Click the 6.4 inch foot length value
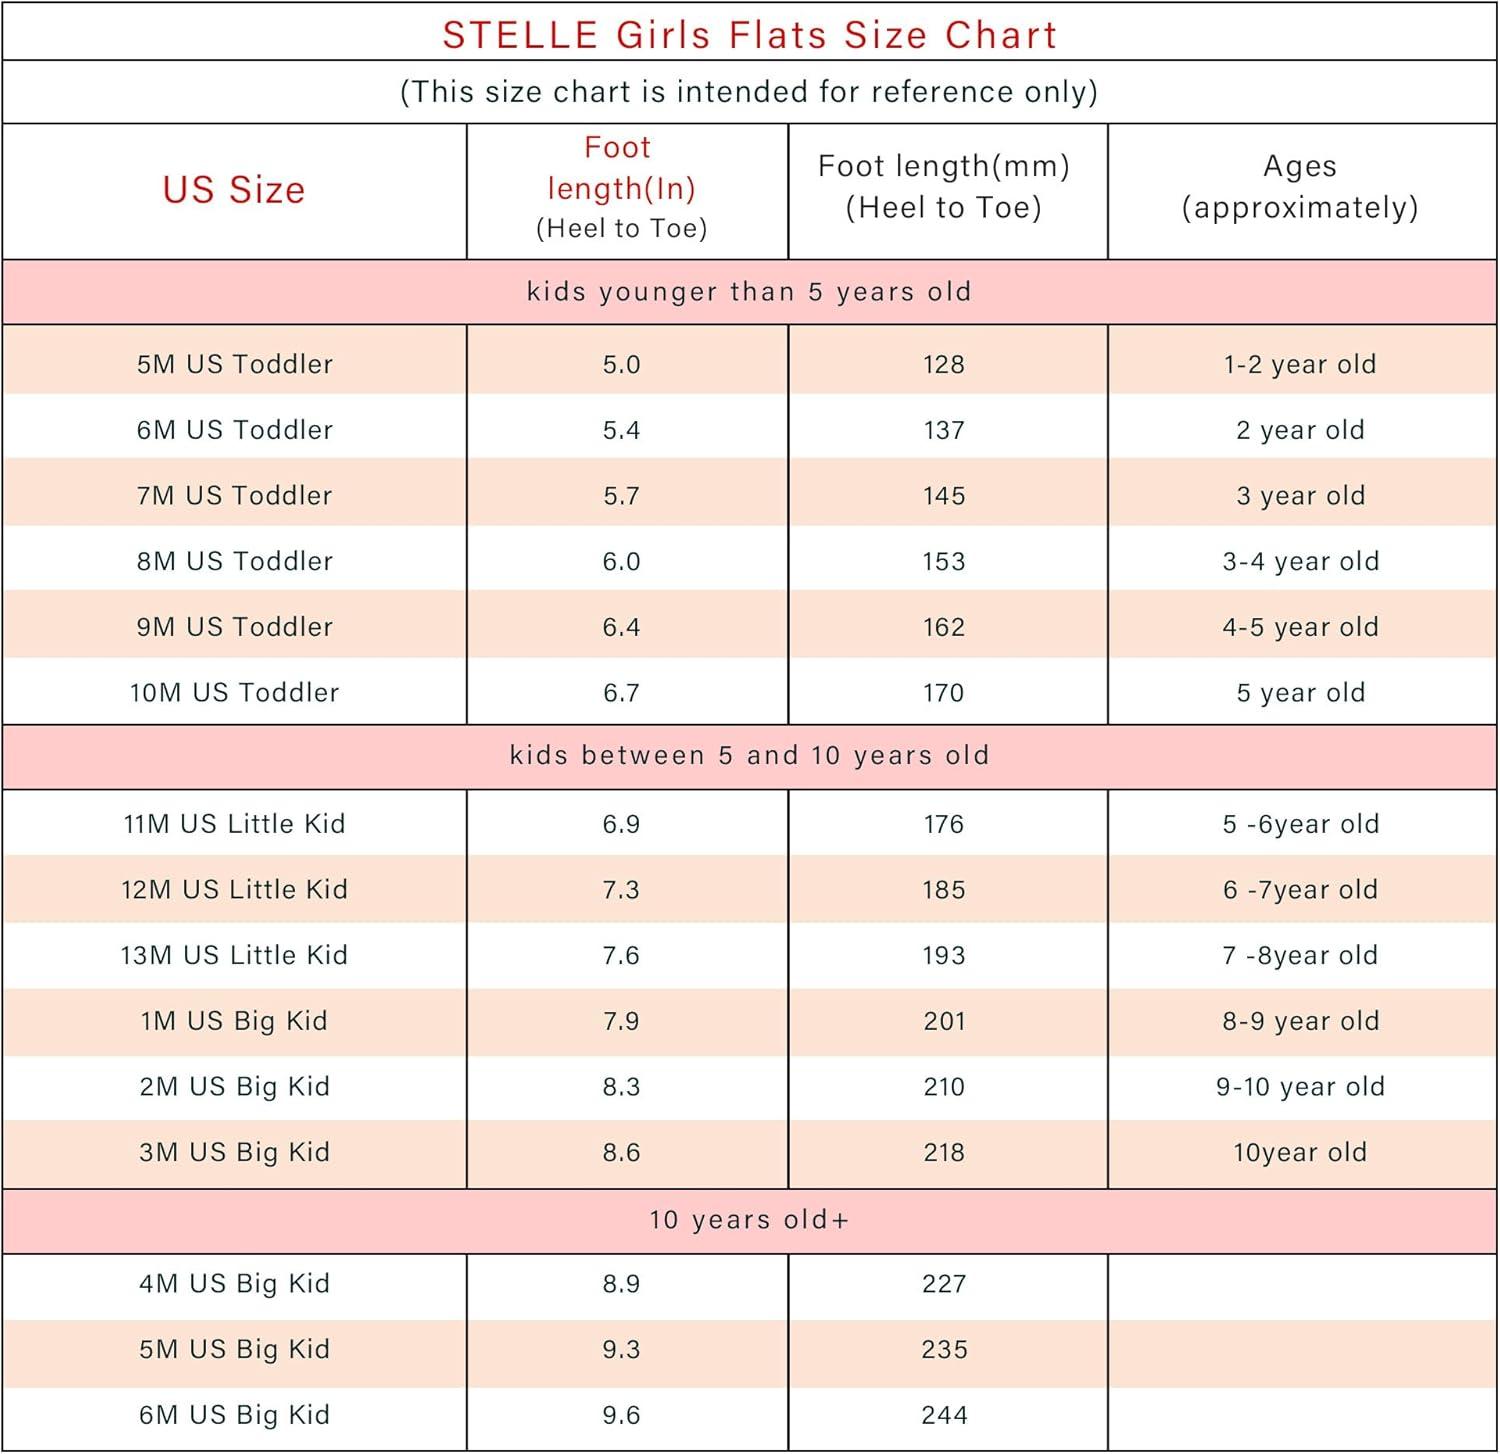The height and width of the screenshot is (1454, 1500). point(621,627)
